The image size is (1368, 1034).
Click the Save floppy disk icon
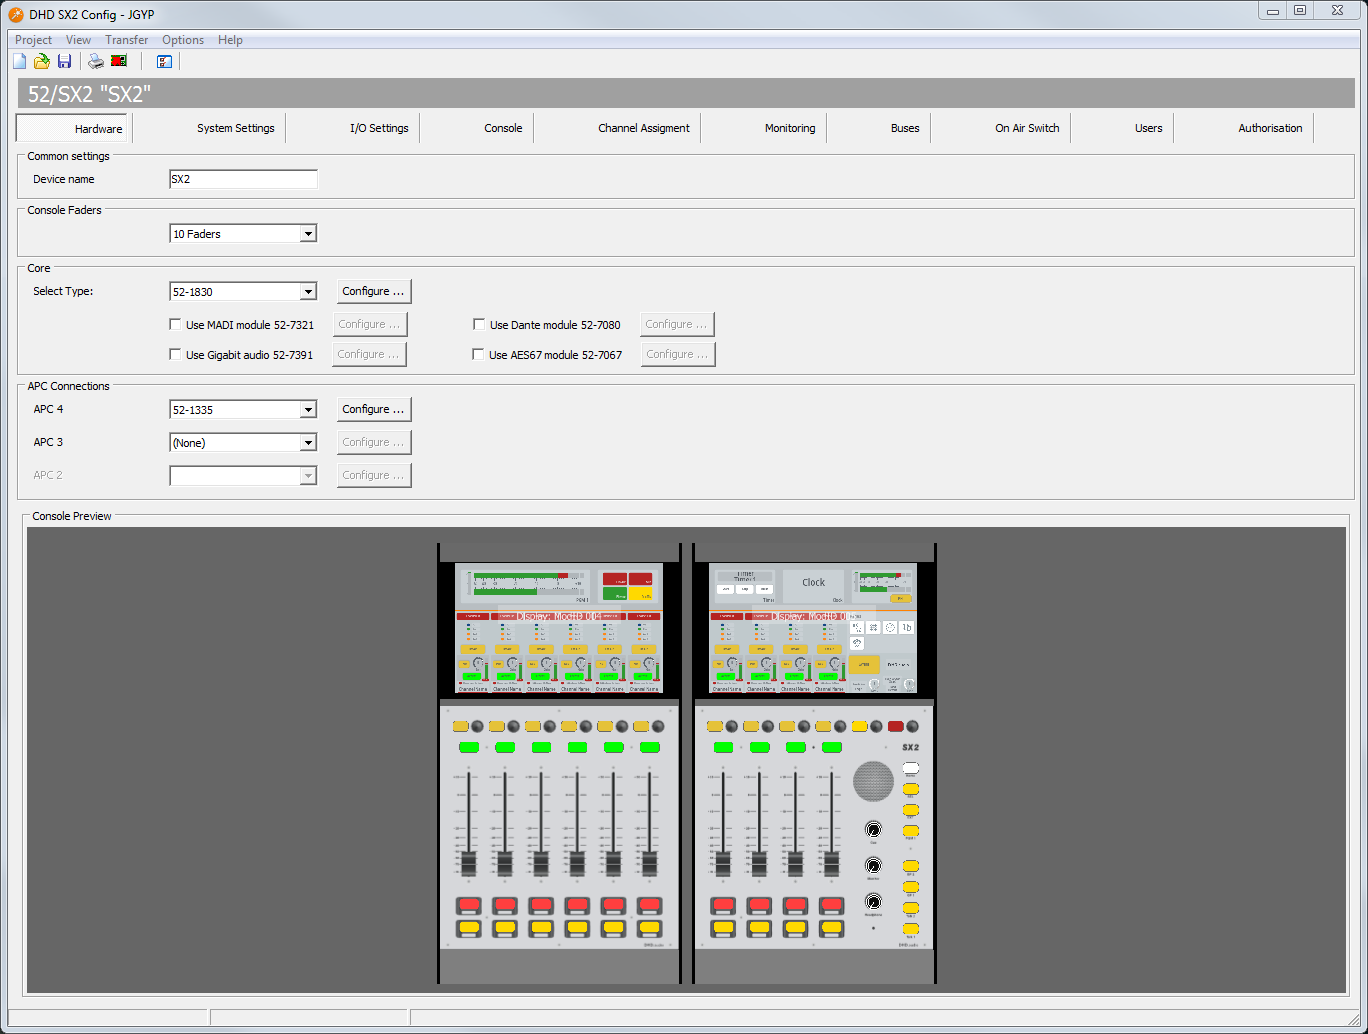[64, 61]
